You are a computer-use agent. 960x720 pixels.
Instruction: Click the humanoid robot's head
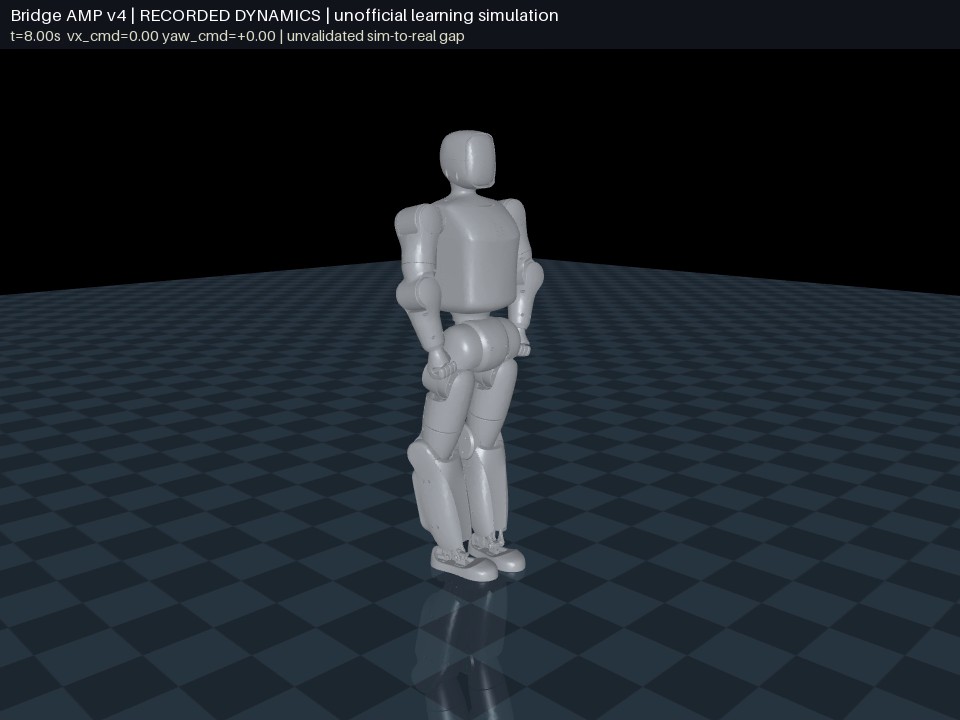pyautogui.click(x=467, y=159)
